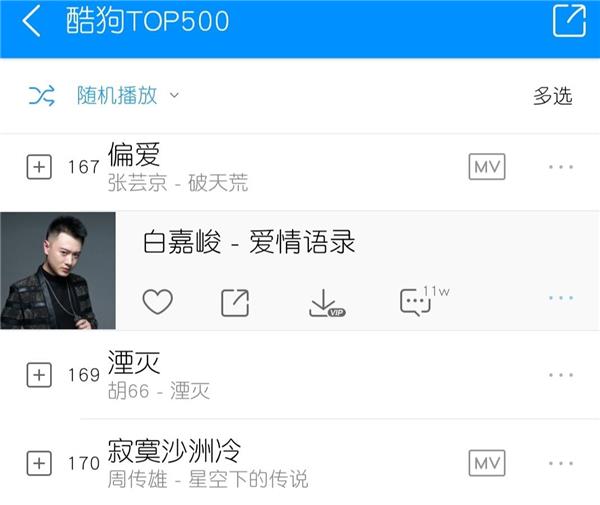Open the MV for 偏爱

[x=487, y=167]
